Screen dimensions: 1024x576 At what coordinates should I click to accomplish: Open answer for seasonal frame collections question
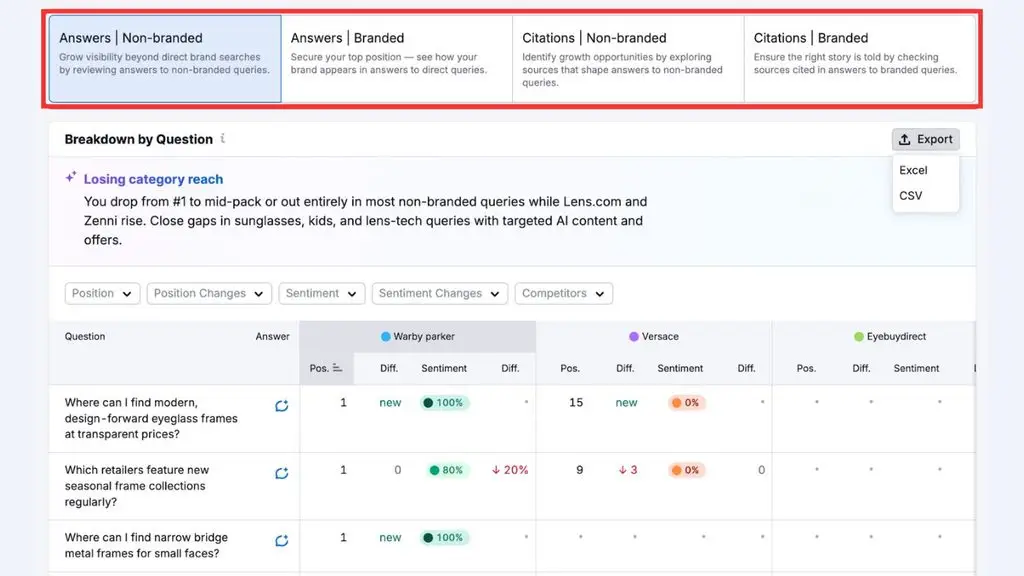(x=281, y=473)
